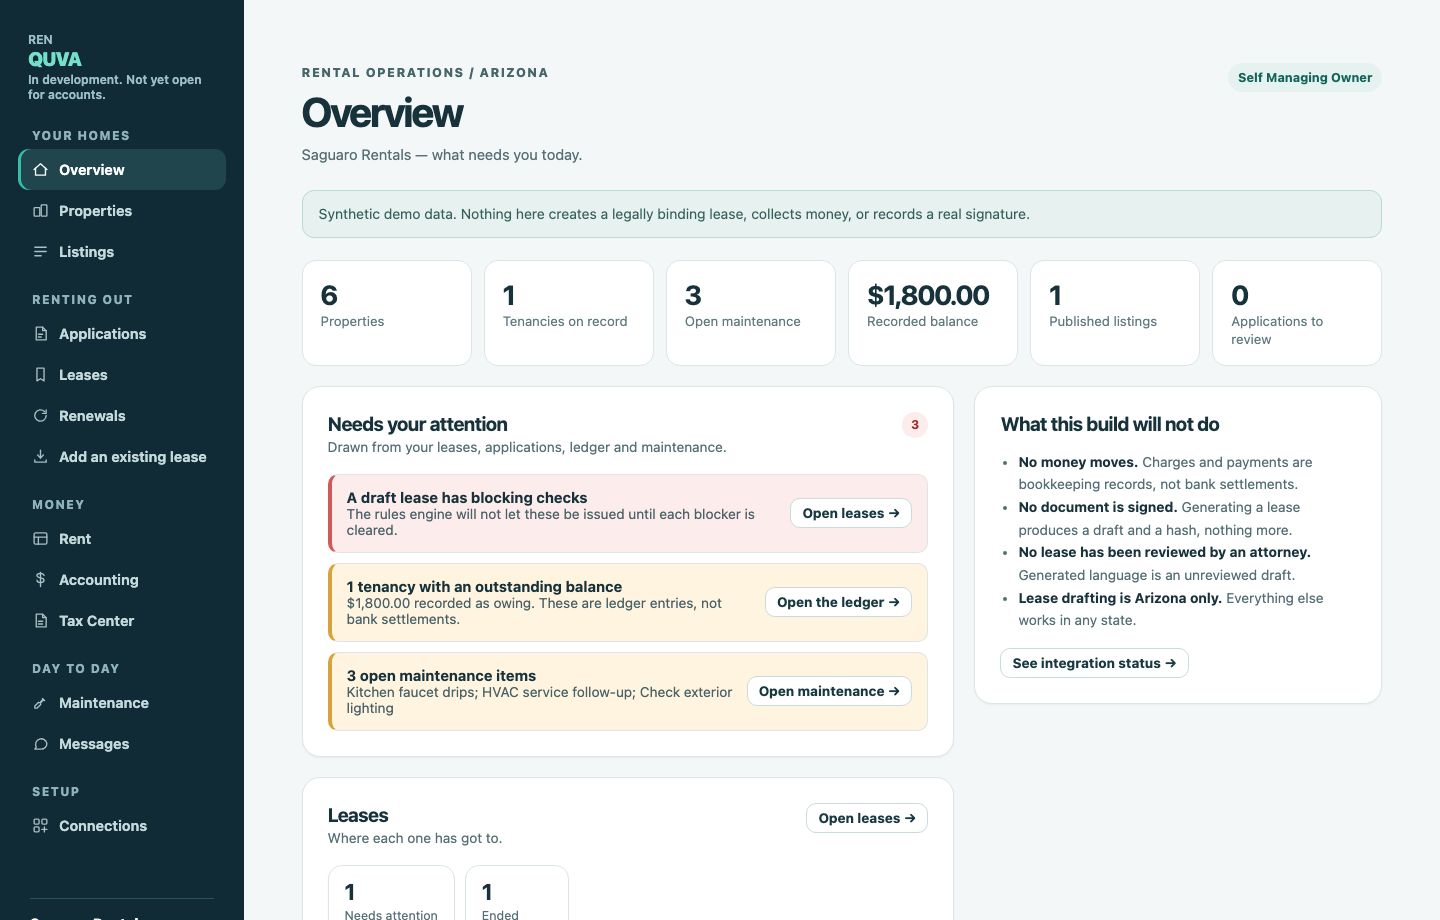Click Open leases in Leases card header
This screenshot has width=1440, height=920.
pyautogui.click(x=867, y=818)
